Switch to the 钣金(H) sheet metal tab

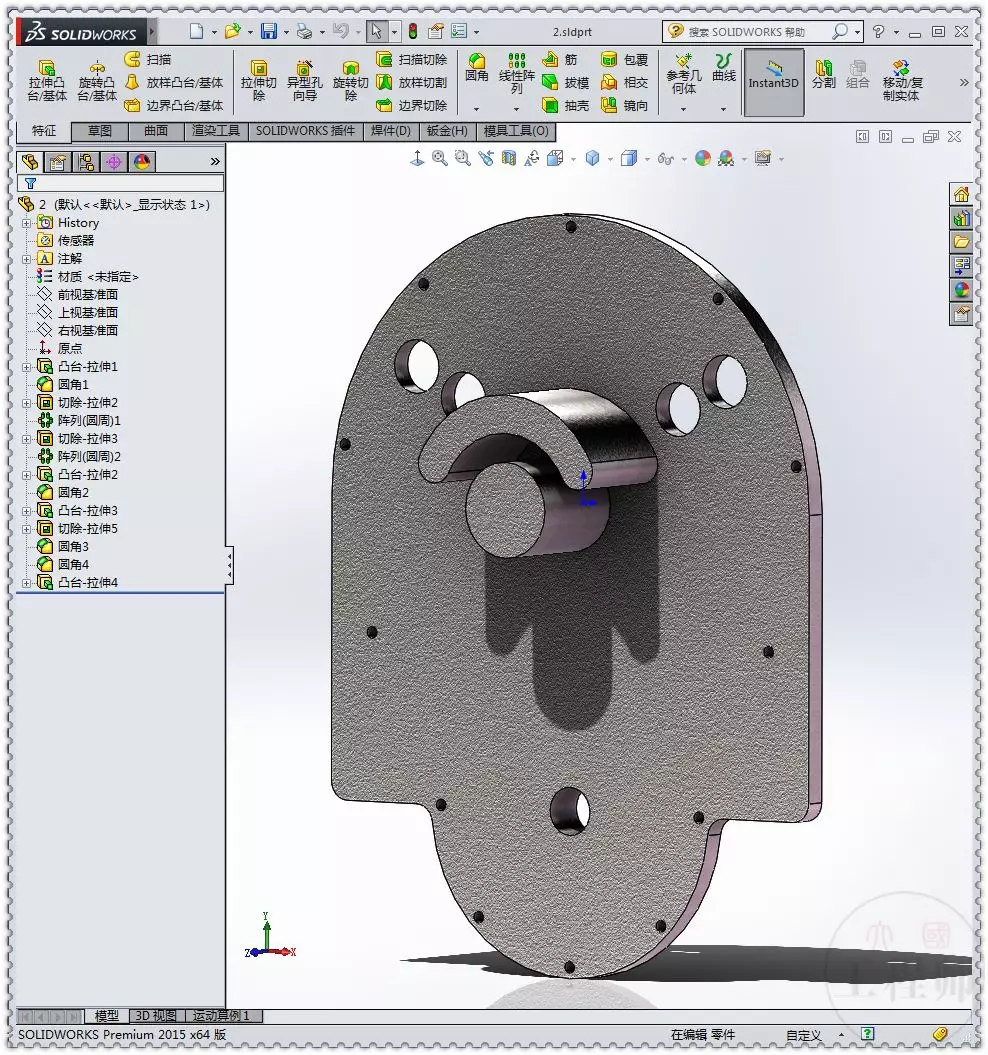coord(447,131)
